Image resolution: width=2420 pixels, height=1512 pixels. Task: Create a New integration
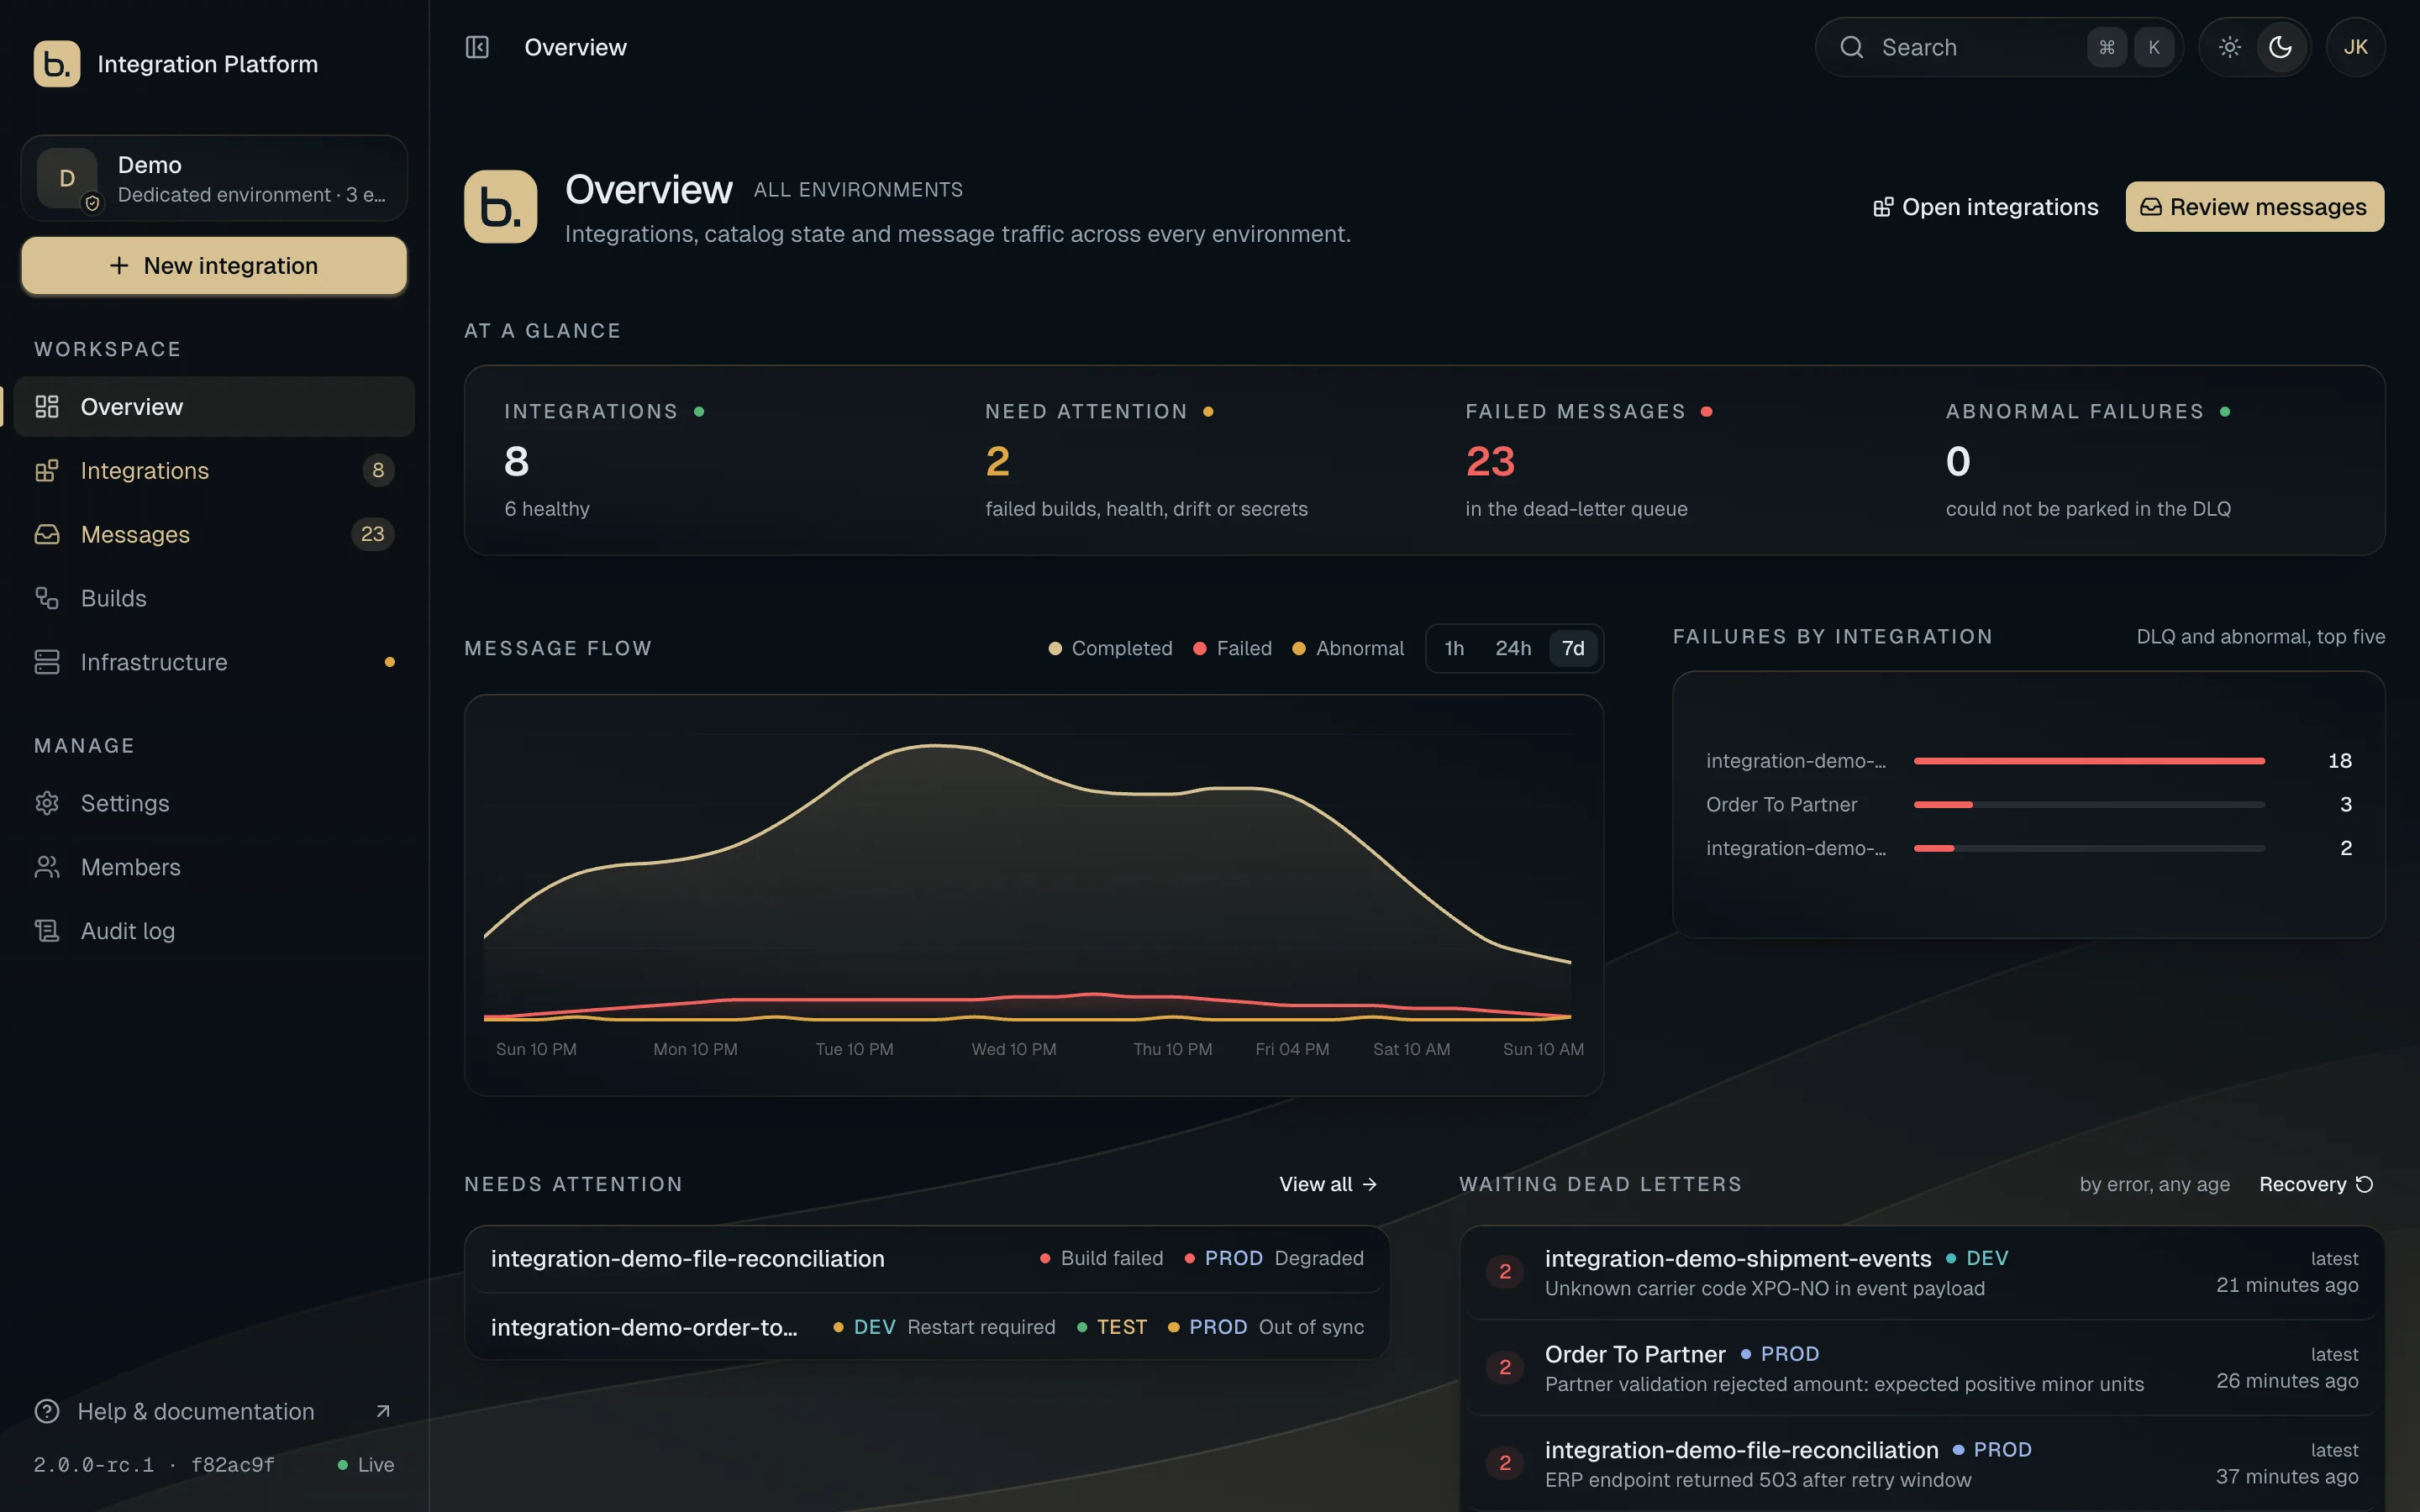(214, 266)
